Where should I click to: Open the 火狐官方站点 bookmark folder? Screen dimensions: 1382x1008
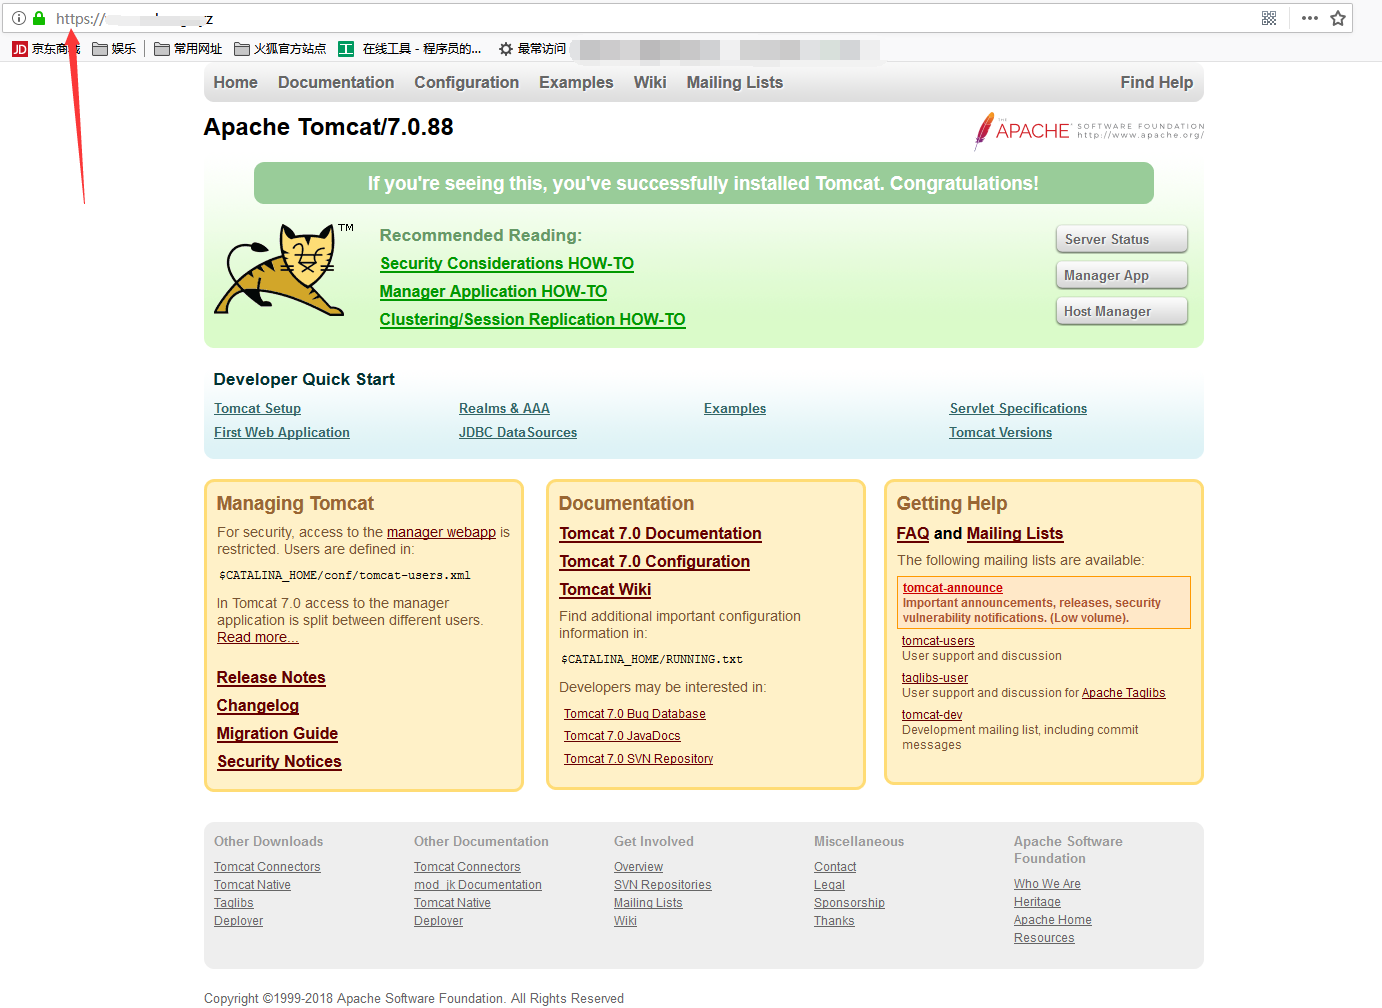280,49
